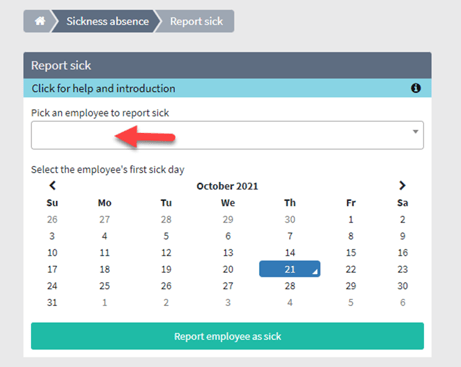Select the Report sick breadcrumb
The height and width of the screenshot is (367, 461).
pos(196,21)
